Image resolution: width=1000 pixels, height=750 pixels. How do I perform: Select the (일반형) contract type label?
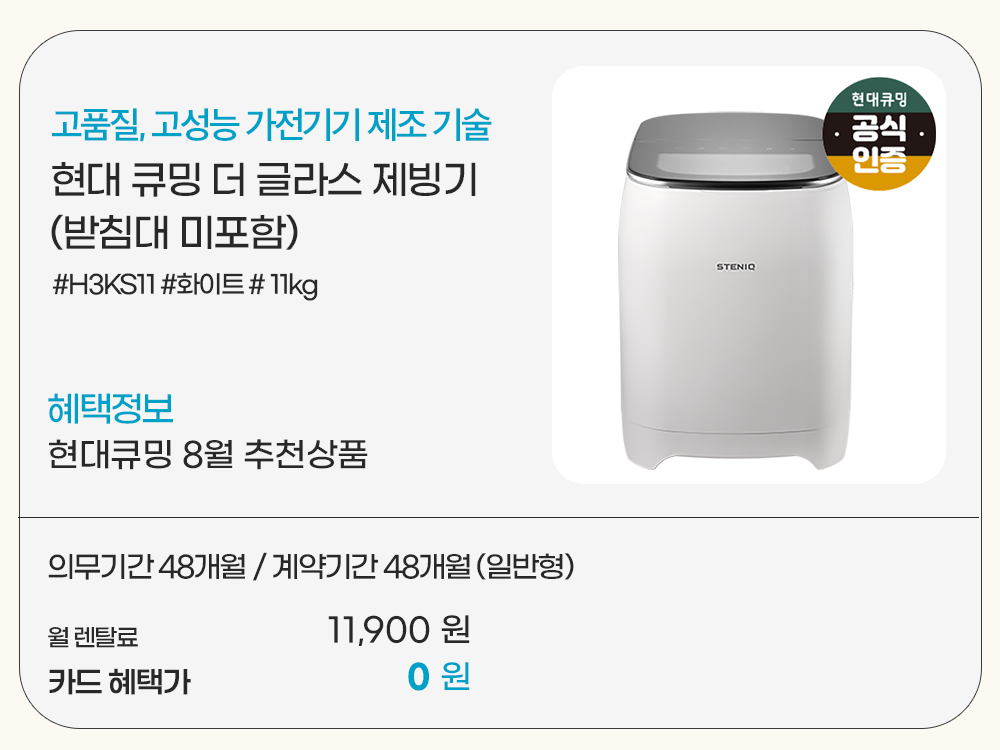[x=525, y=568]
